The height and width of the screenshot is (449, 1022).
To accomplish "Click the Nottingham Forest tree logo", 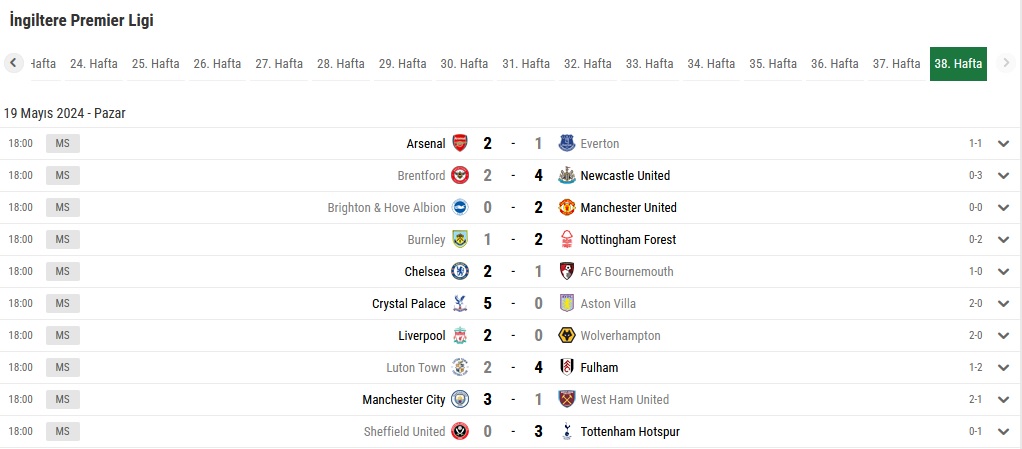I will coord(566,239).
